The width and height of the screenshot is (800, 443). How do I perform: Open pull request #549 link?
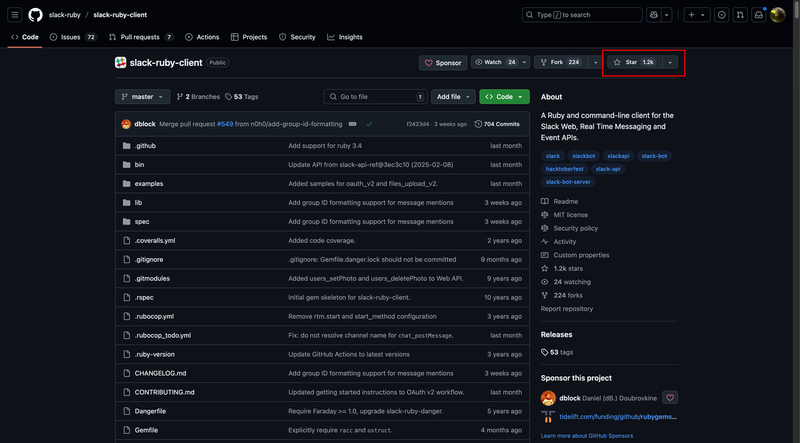click(225, 124)
